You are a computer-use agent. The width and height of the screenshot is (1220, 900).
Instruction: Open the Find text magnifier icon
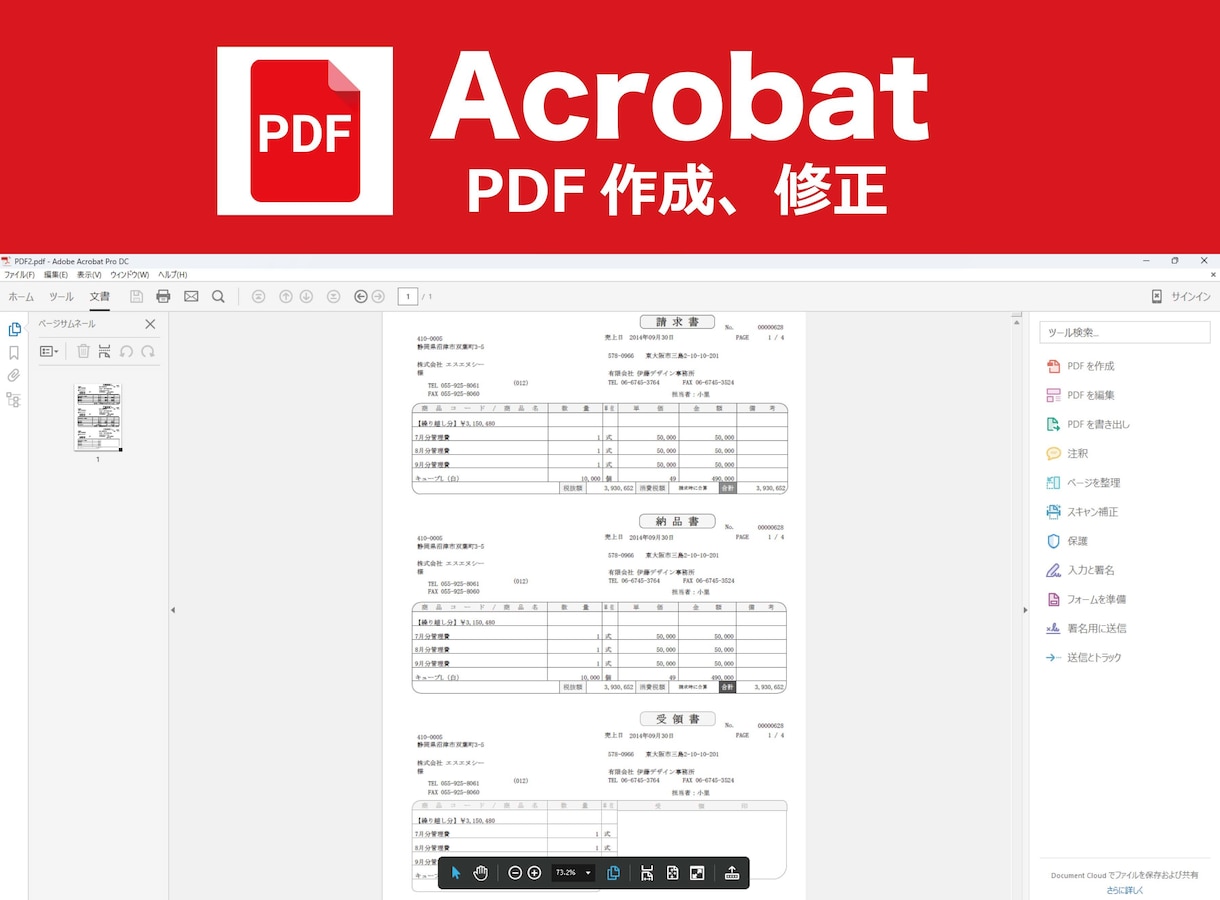(x=218, y=296)
